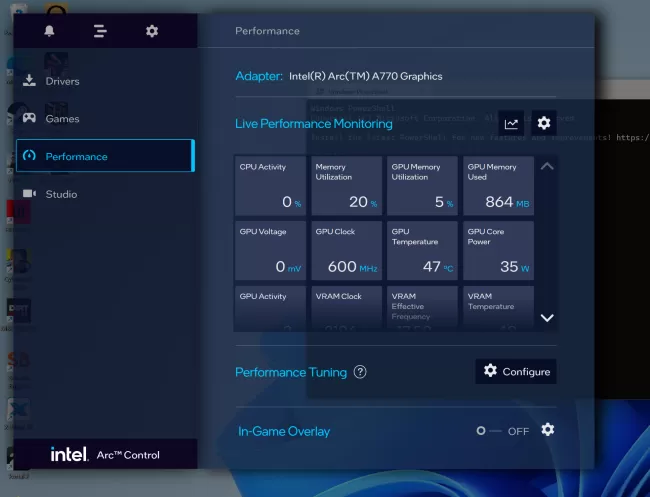Click the Configure button for Performance Tuning
The image size is (650, 497).
[x=516, y=371]
